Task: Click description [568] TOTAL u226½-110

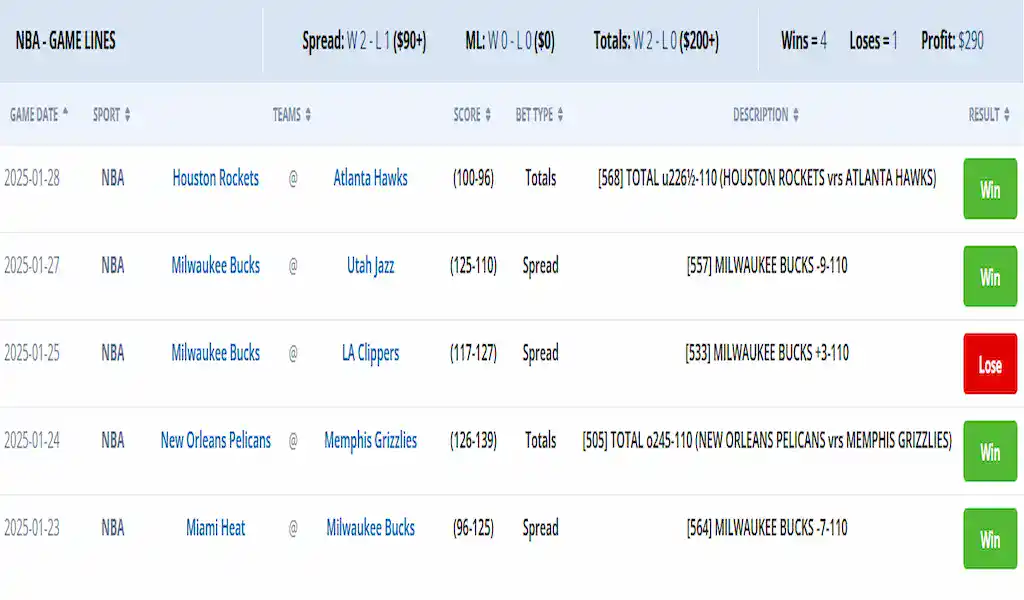Action: pos(767,178)
